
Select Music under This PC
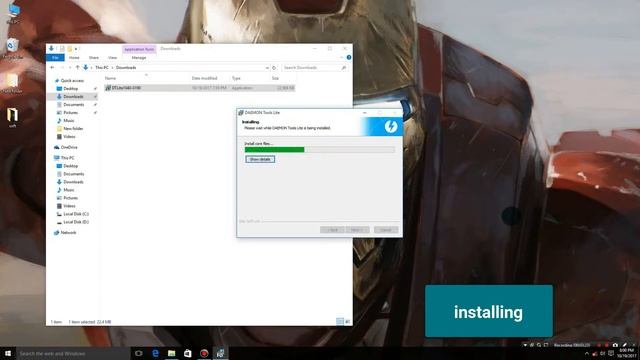(69, 190)
